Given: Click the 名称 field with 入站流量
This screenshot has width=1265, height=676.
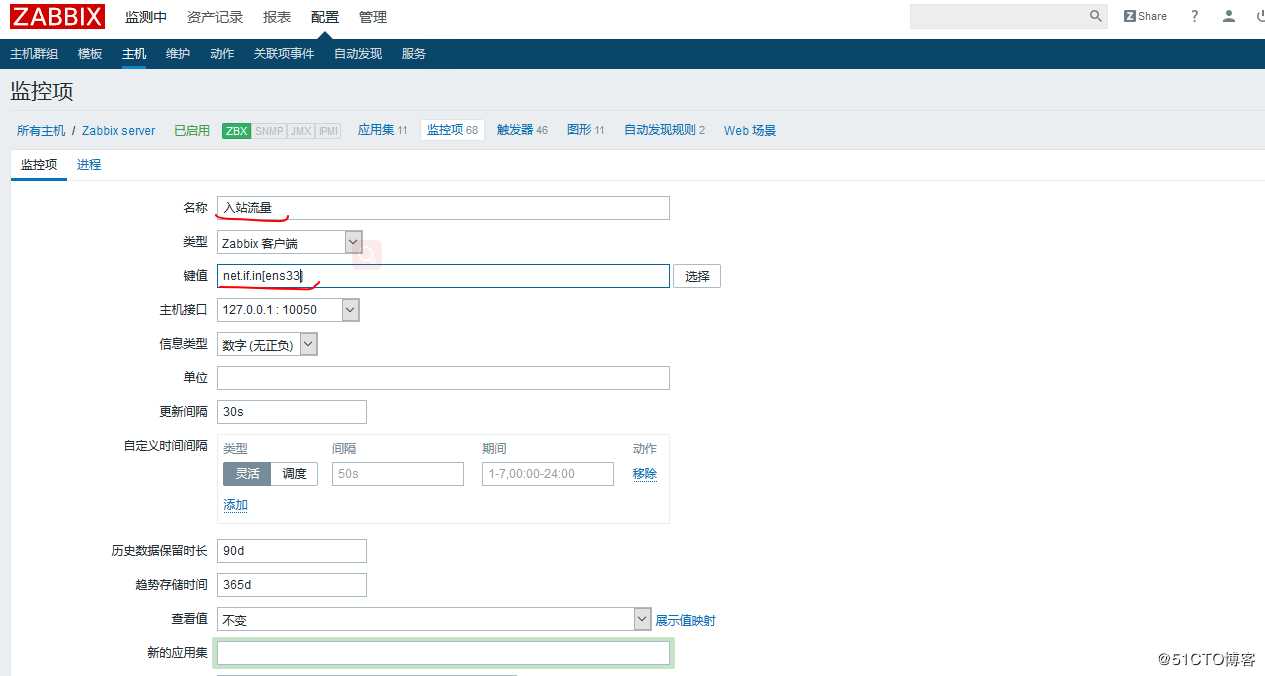Looking at the screenshot, I should coord(443,208).
